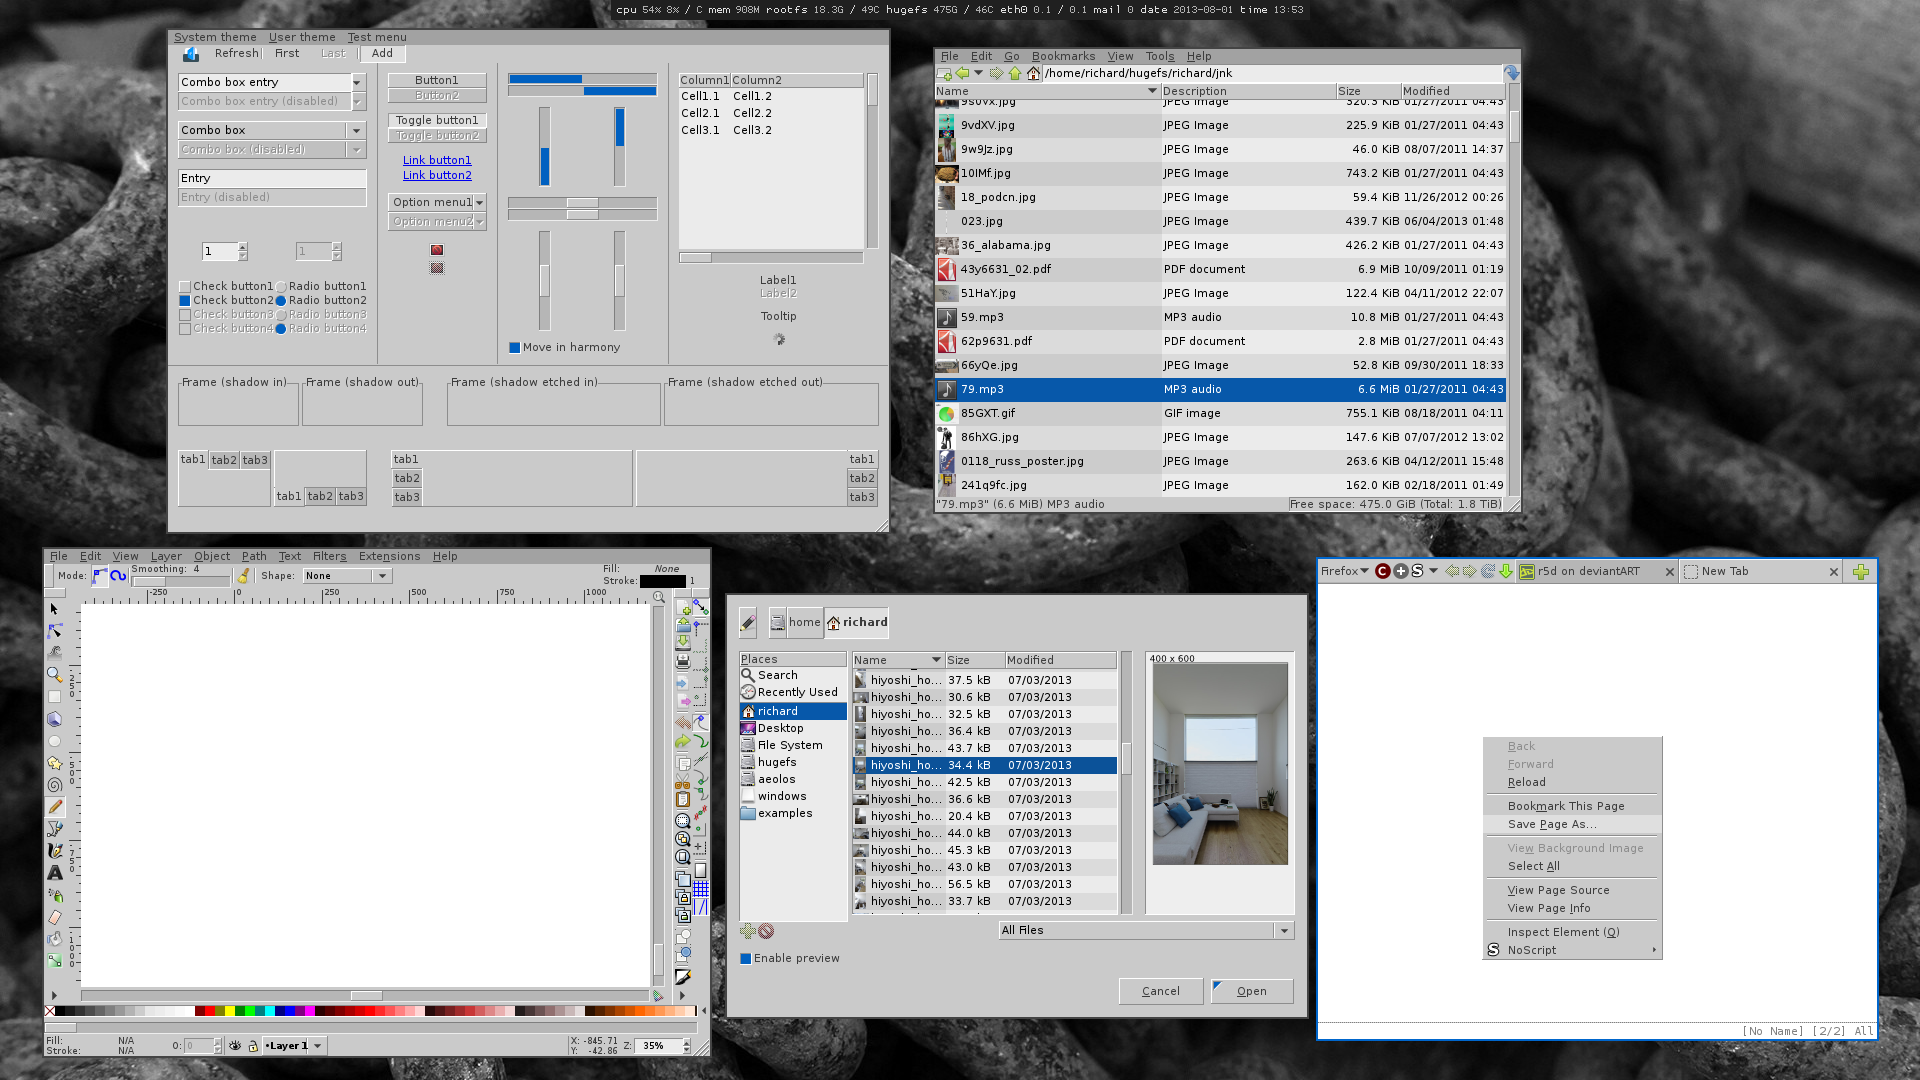
Task: Select the connector tool in Inkscape
Action: tap(54, 961)
